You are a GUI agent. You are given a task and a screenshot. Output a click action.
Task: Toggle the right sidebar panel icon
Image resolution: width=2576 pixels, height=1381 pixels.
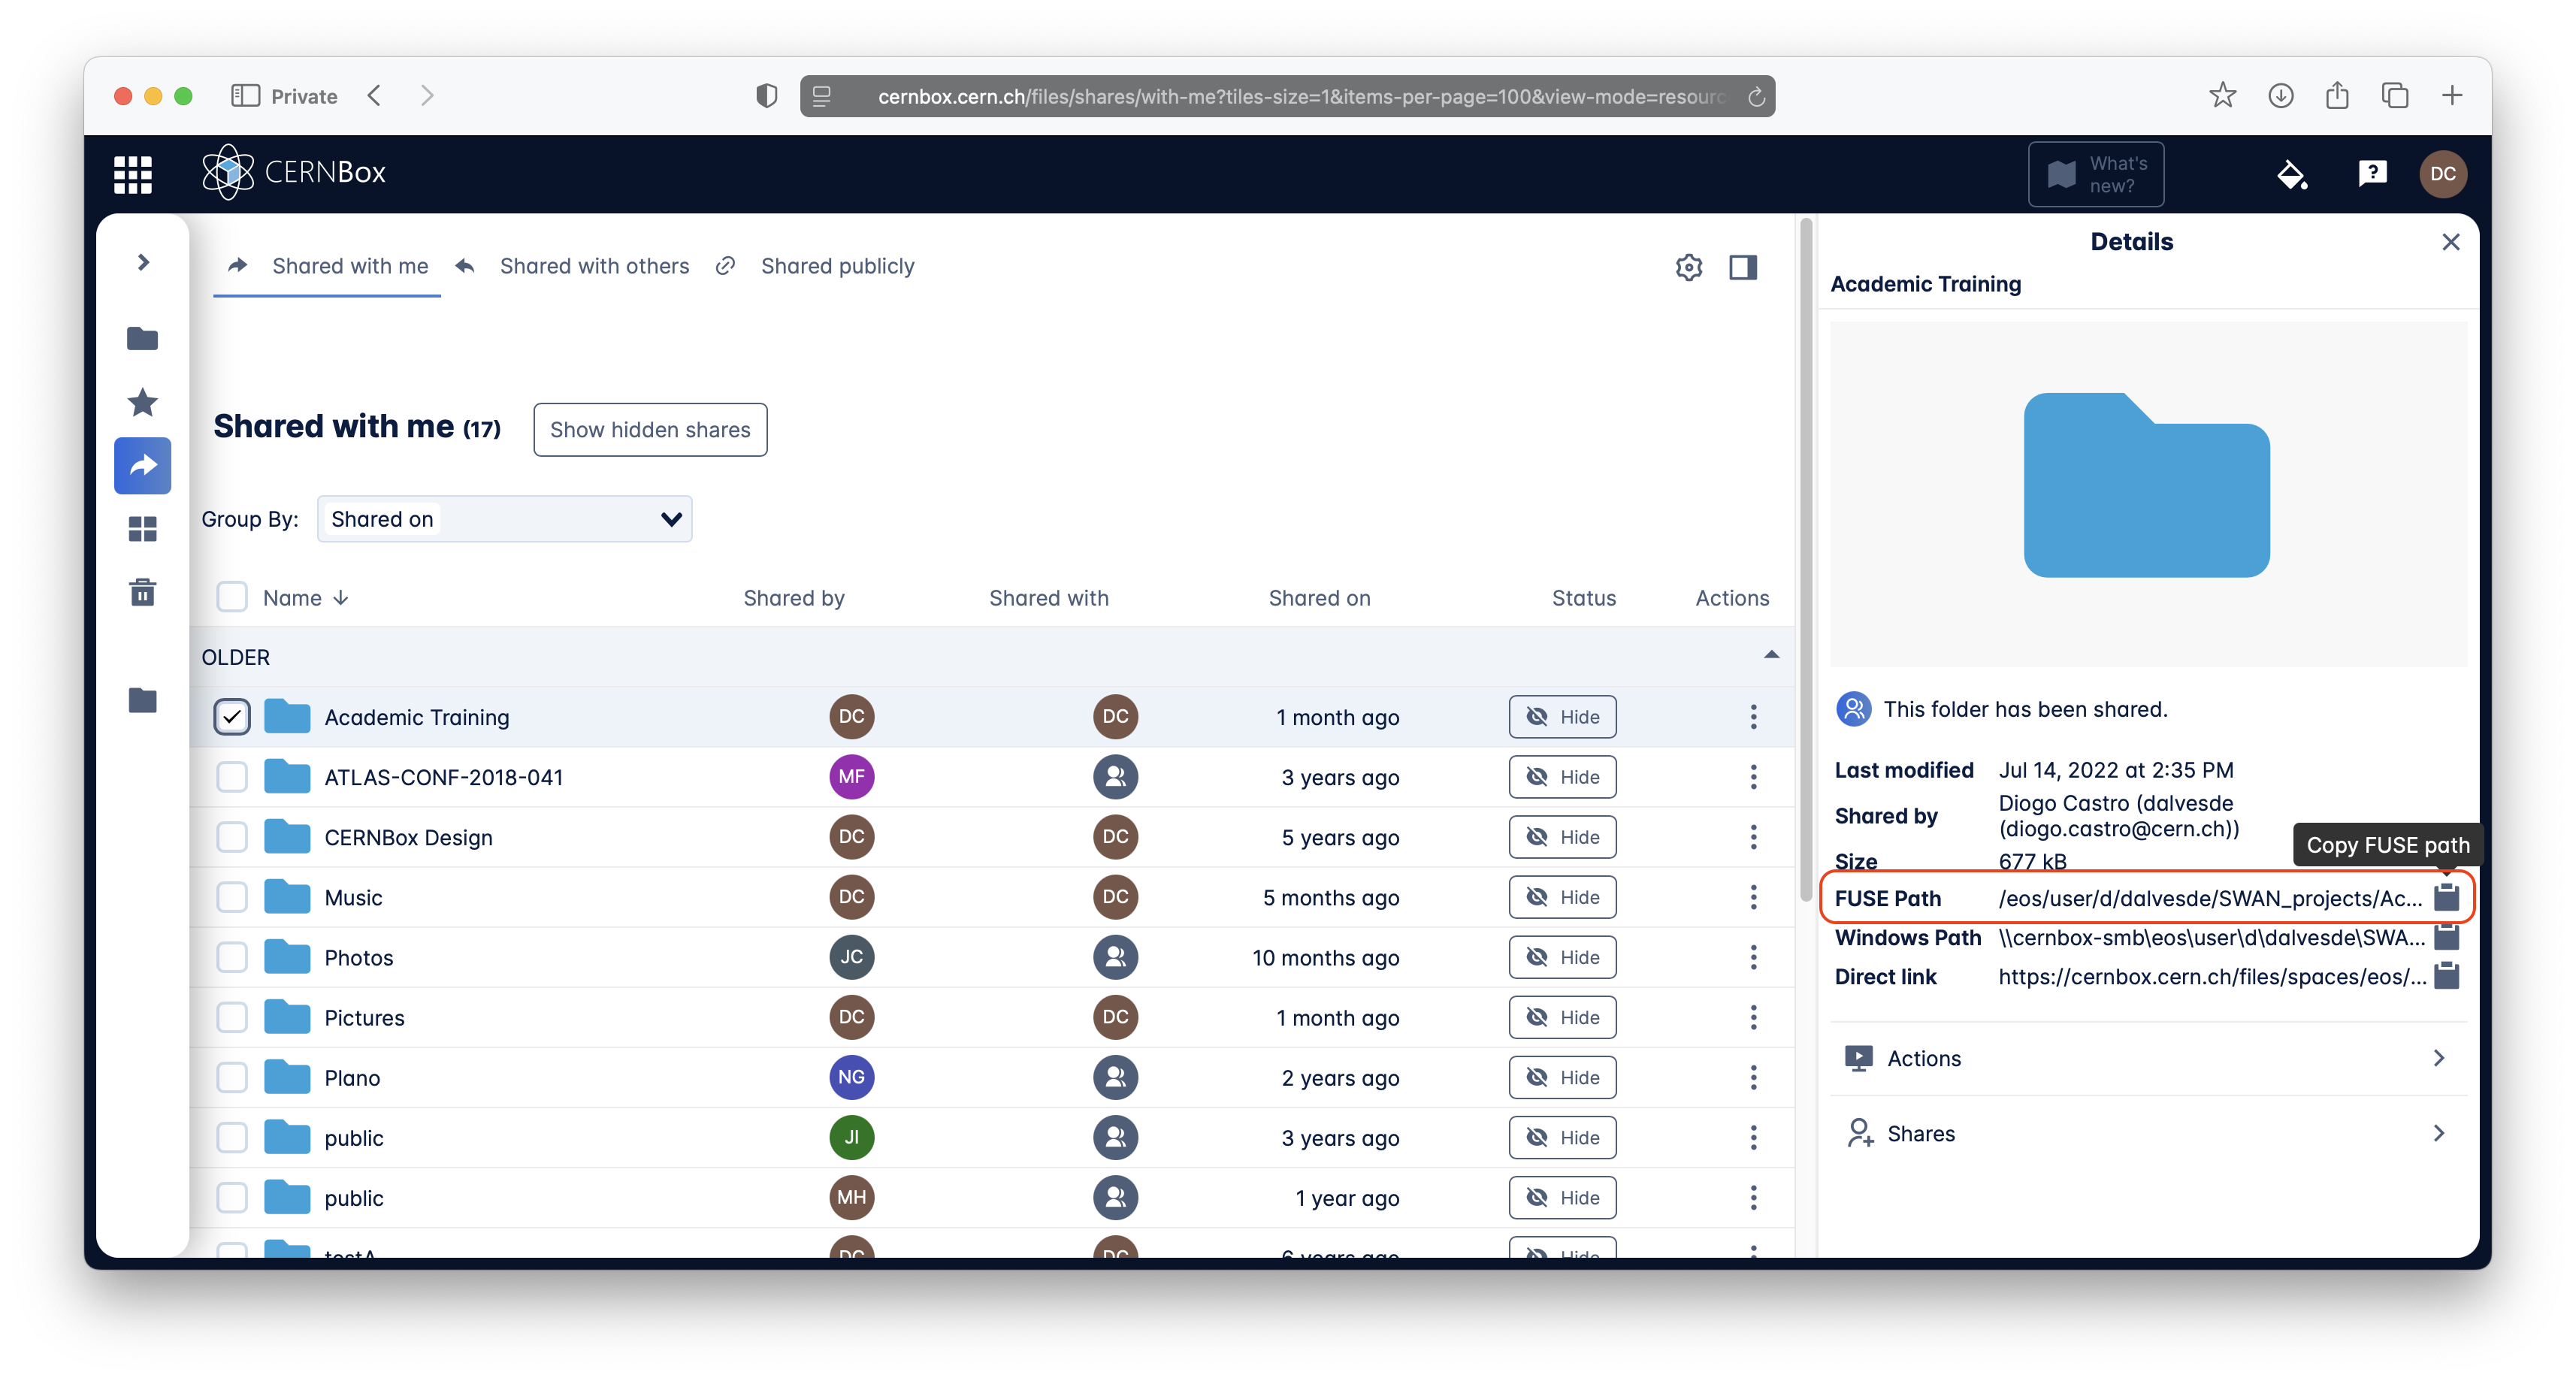coord(1743,267)
